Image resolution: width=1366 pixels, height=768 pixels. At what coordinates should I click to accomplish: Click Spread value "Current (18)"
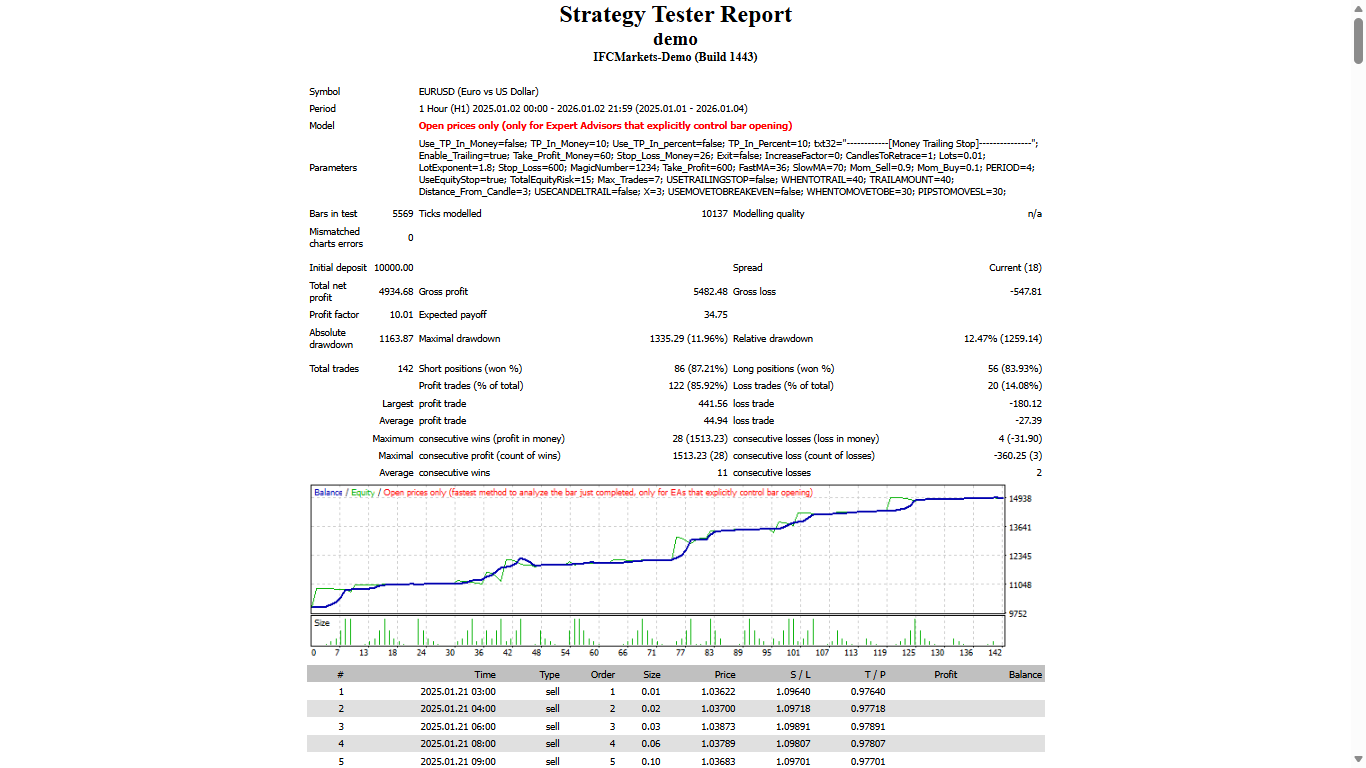tap(1015, 268)
